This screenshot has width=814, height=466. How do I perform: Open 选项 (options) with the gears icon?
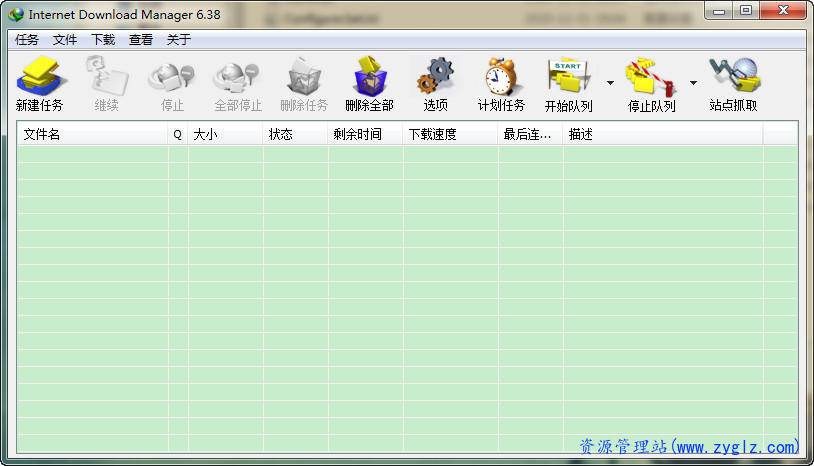(435, 84)
